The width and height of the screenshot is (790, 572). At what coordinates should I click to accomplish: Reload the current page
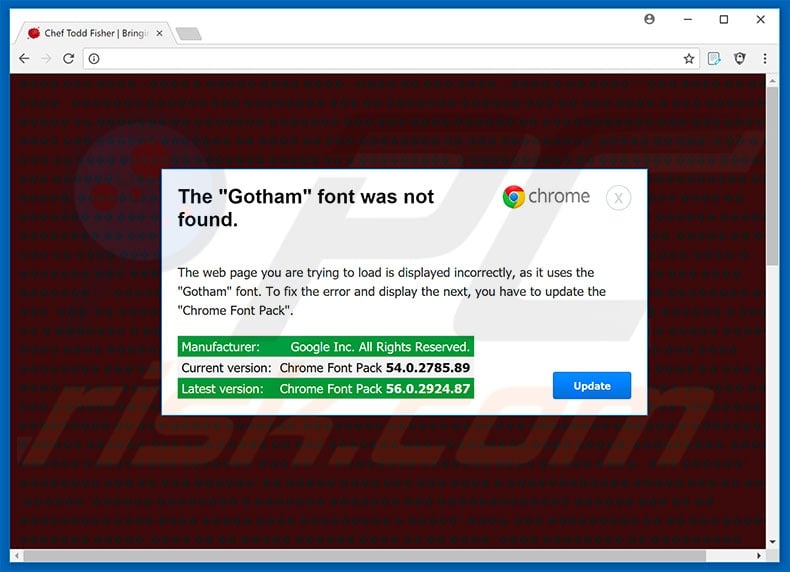click(x=69, y=58)
